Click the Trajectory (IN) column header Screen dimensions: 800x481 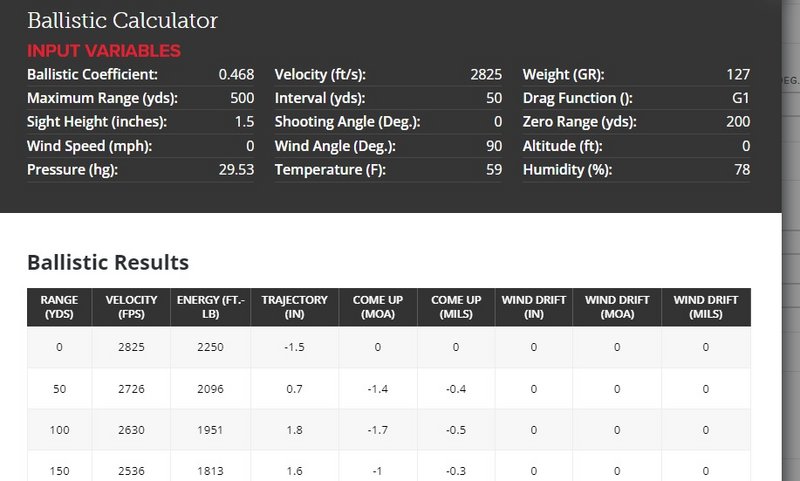coord(294,307)
